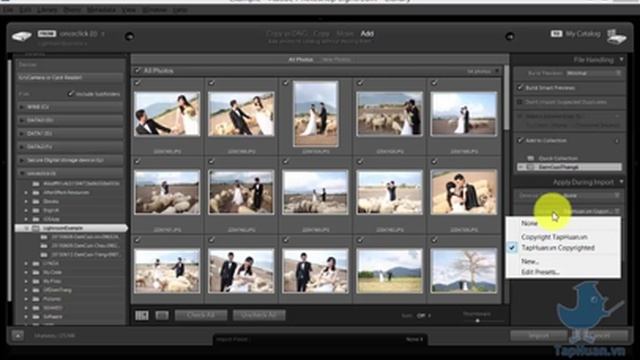Toggle Don't Import Suspected Duplicates checkbox

(520, 102)
